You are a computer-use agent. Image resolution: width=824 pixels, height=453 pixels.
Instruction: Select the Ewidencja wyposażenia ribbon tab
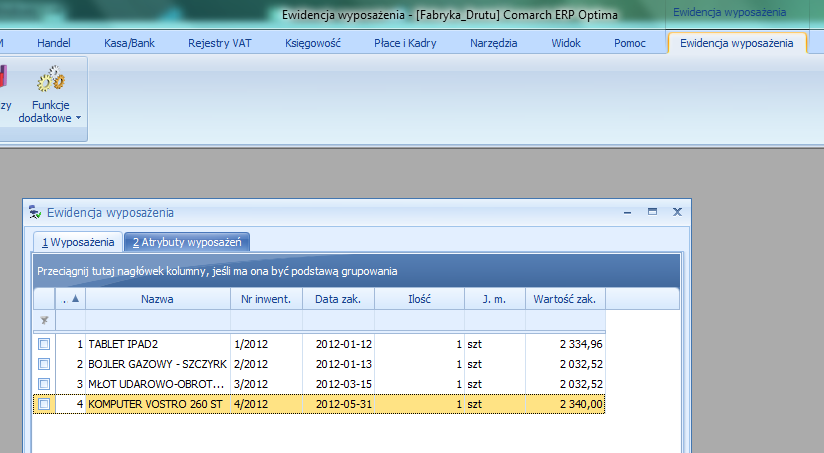(x=737, y=43)
